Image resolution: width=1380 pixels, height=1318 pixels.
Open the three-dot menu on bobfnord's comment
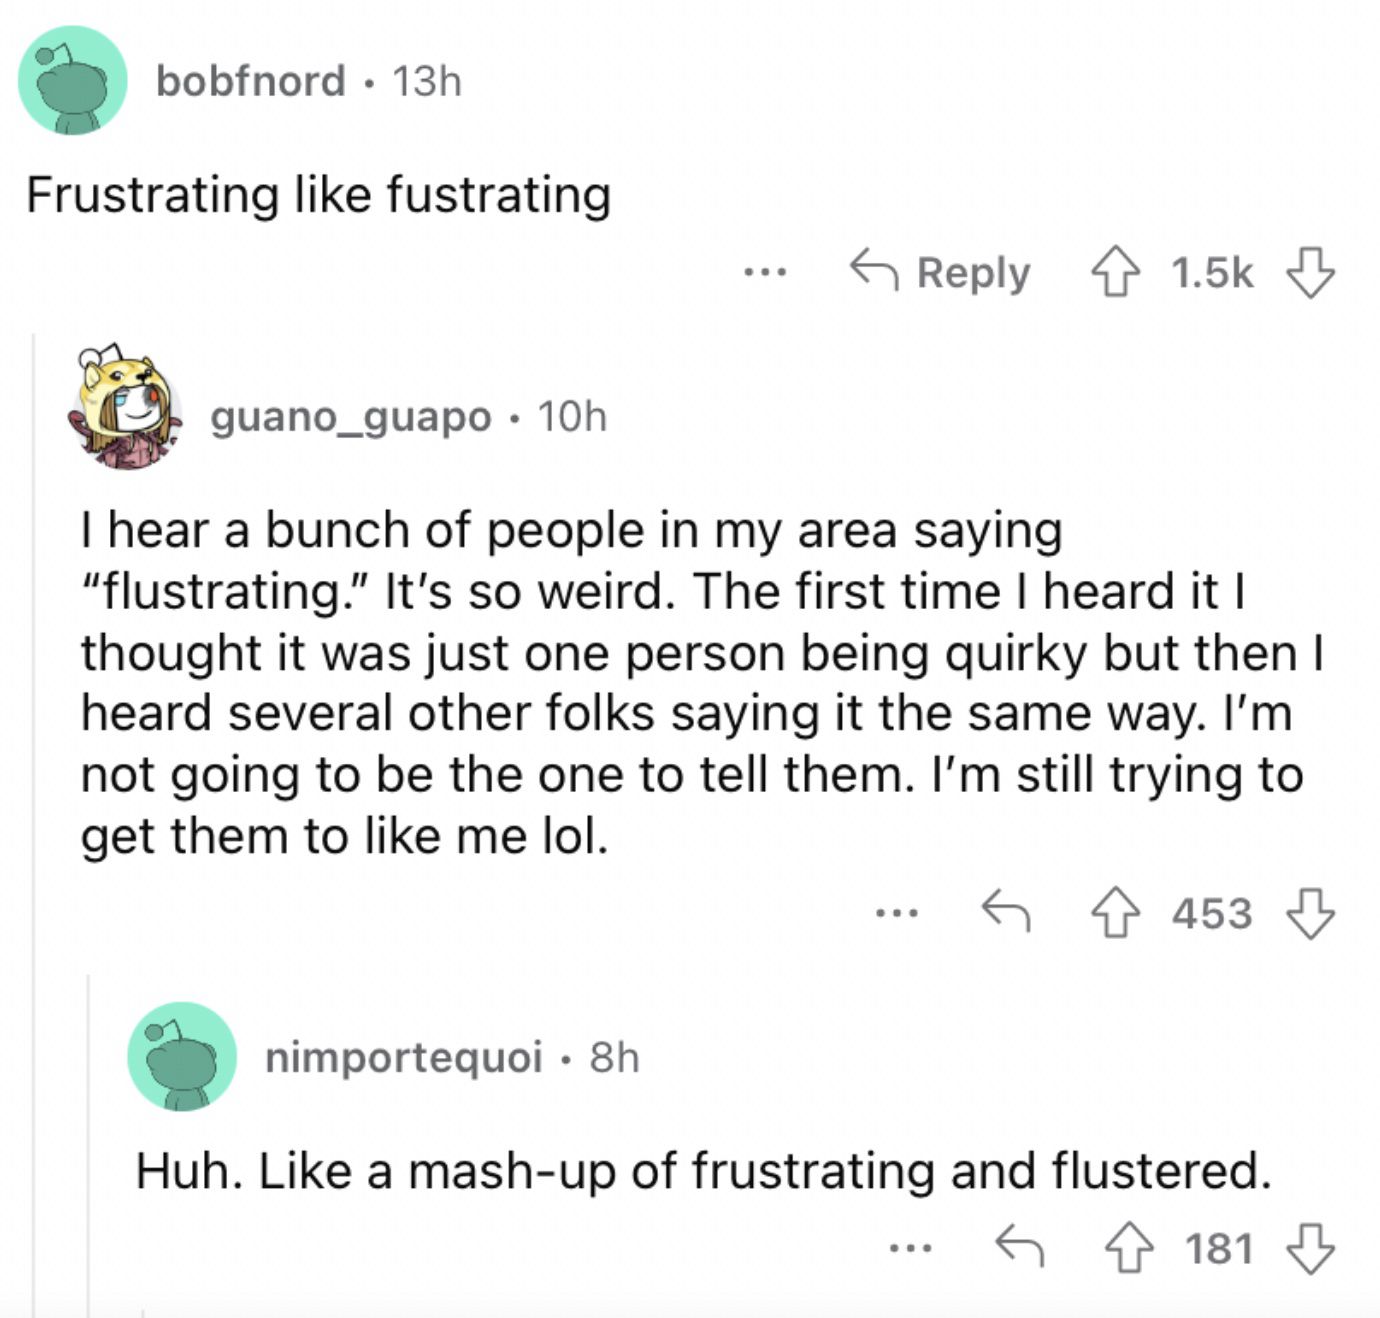(x=765, y=272)
